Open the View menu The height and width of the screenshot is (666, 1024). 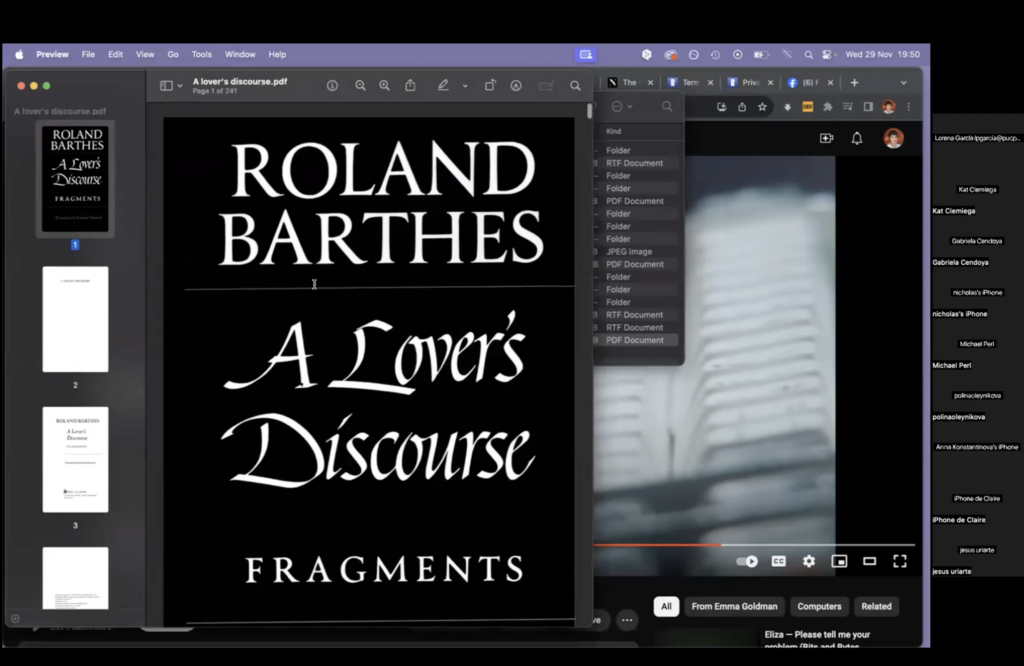(x=145, y=55)
